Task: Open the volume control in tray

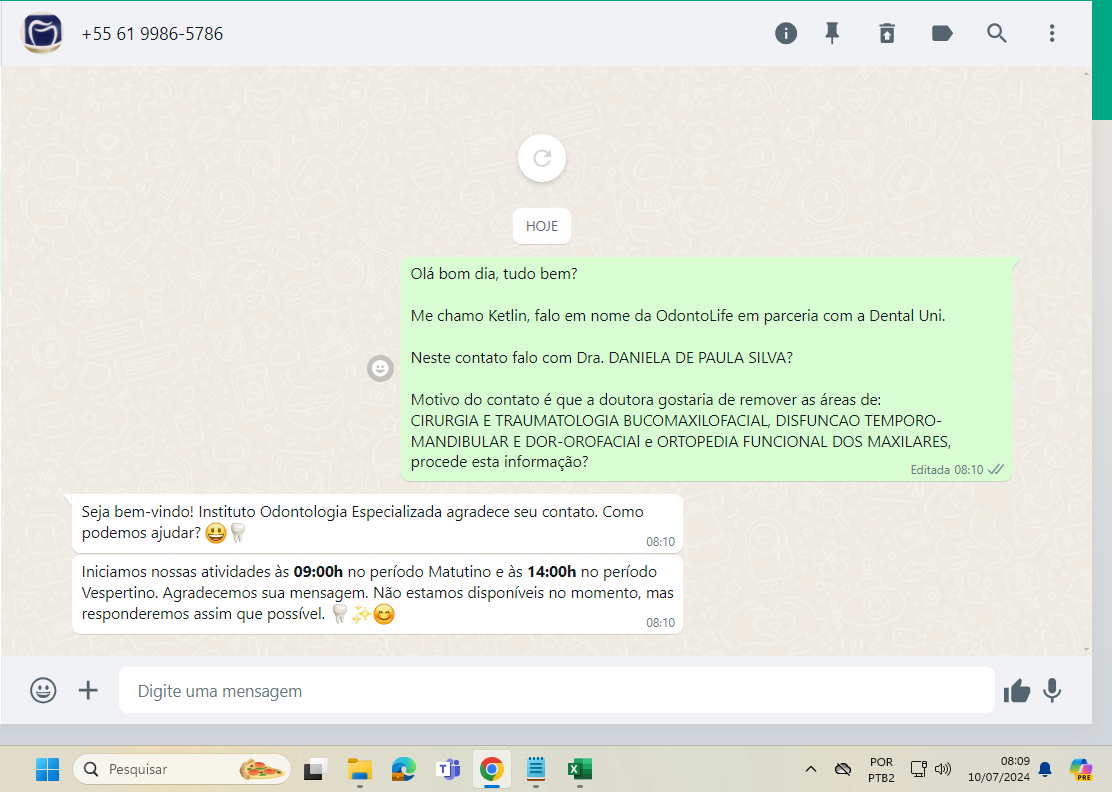Action: click(943, 769)
